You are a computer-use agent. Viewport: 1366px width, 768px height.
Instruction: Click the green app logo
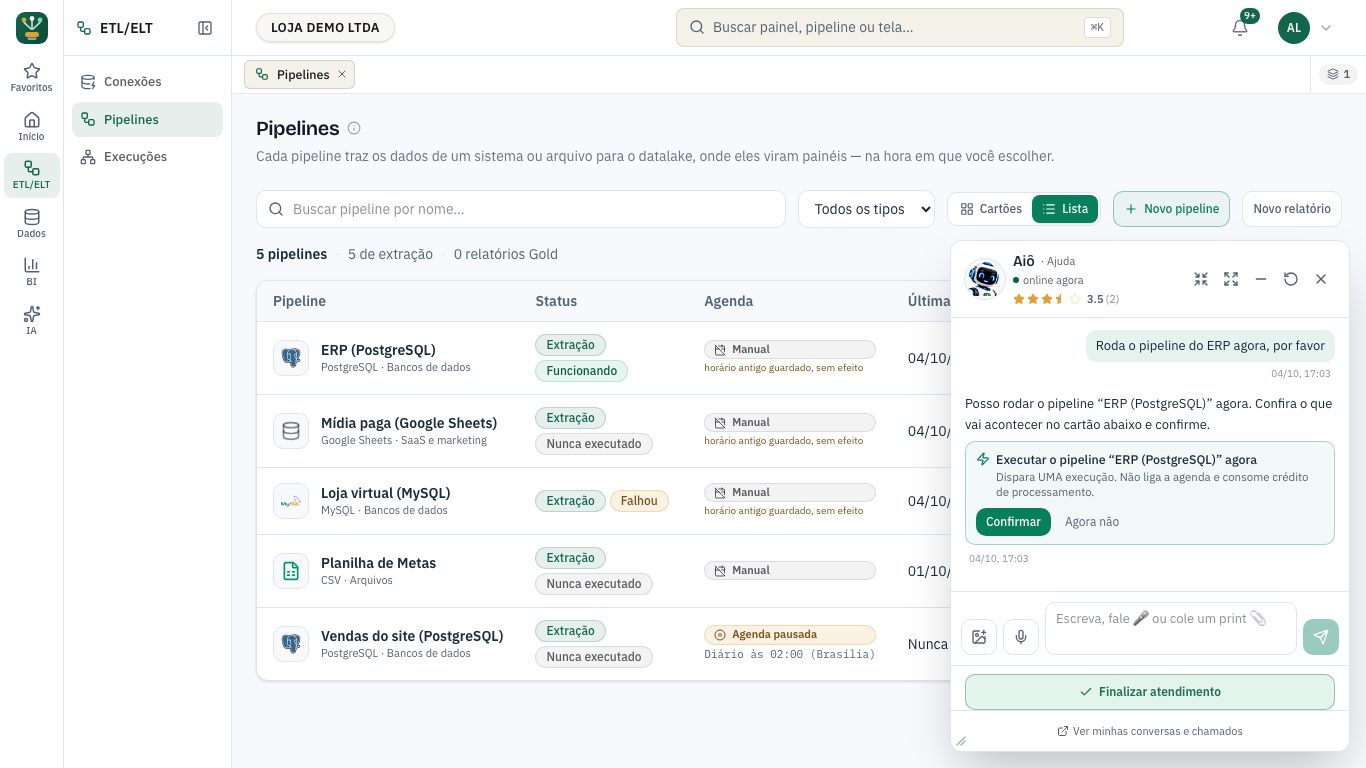tap(32, 28)
